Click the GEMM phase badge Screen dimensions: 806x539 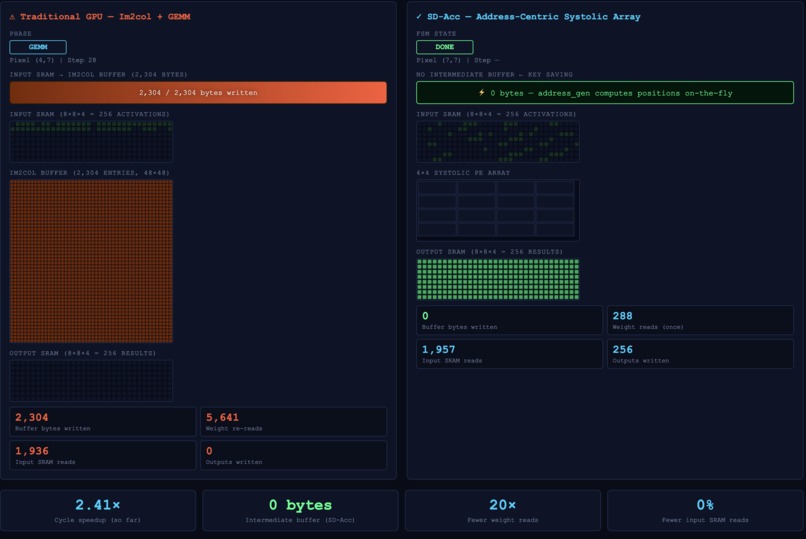38,47
